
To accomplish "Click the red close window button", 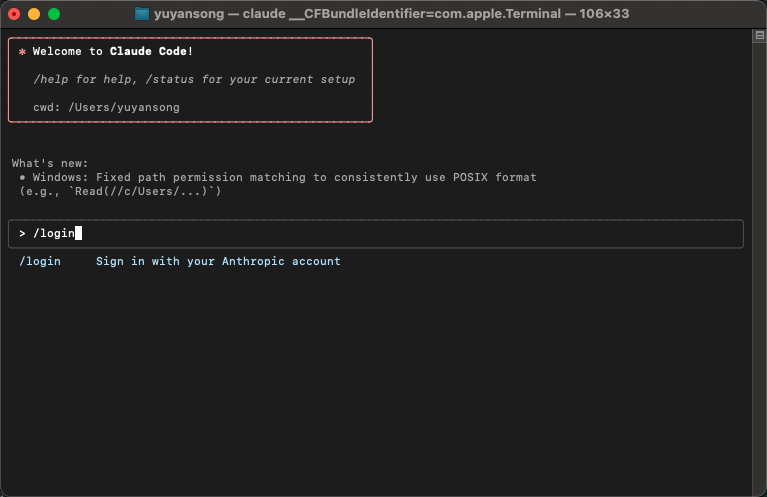I will [14, 14].
